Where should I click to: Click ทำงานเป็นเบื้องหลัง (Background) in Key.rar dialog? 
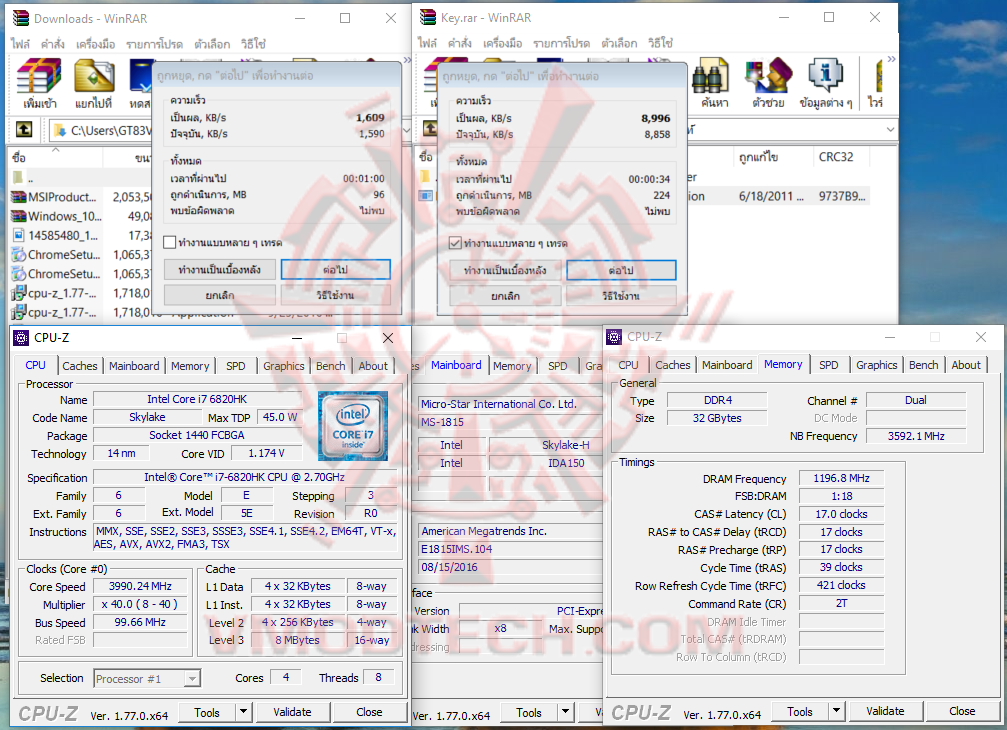[505, 270]
